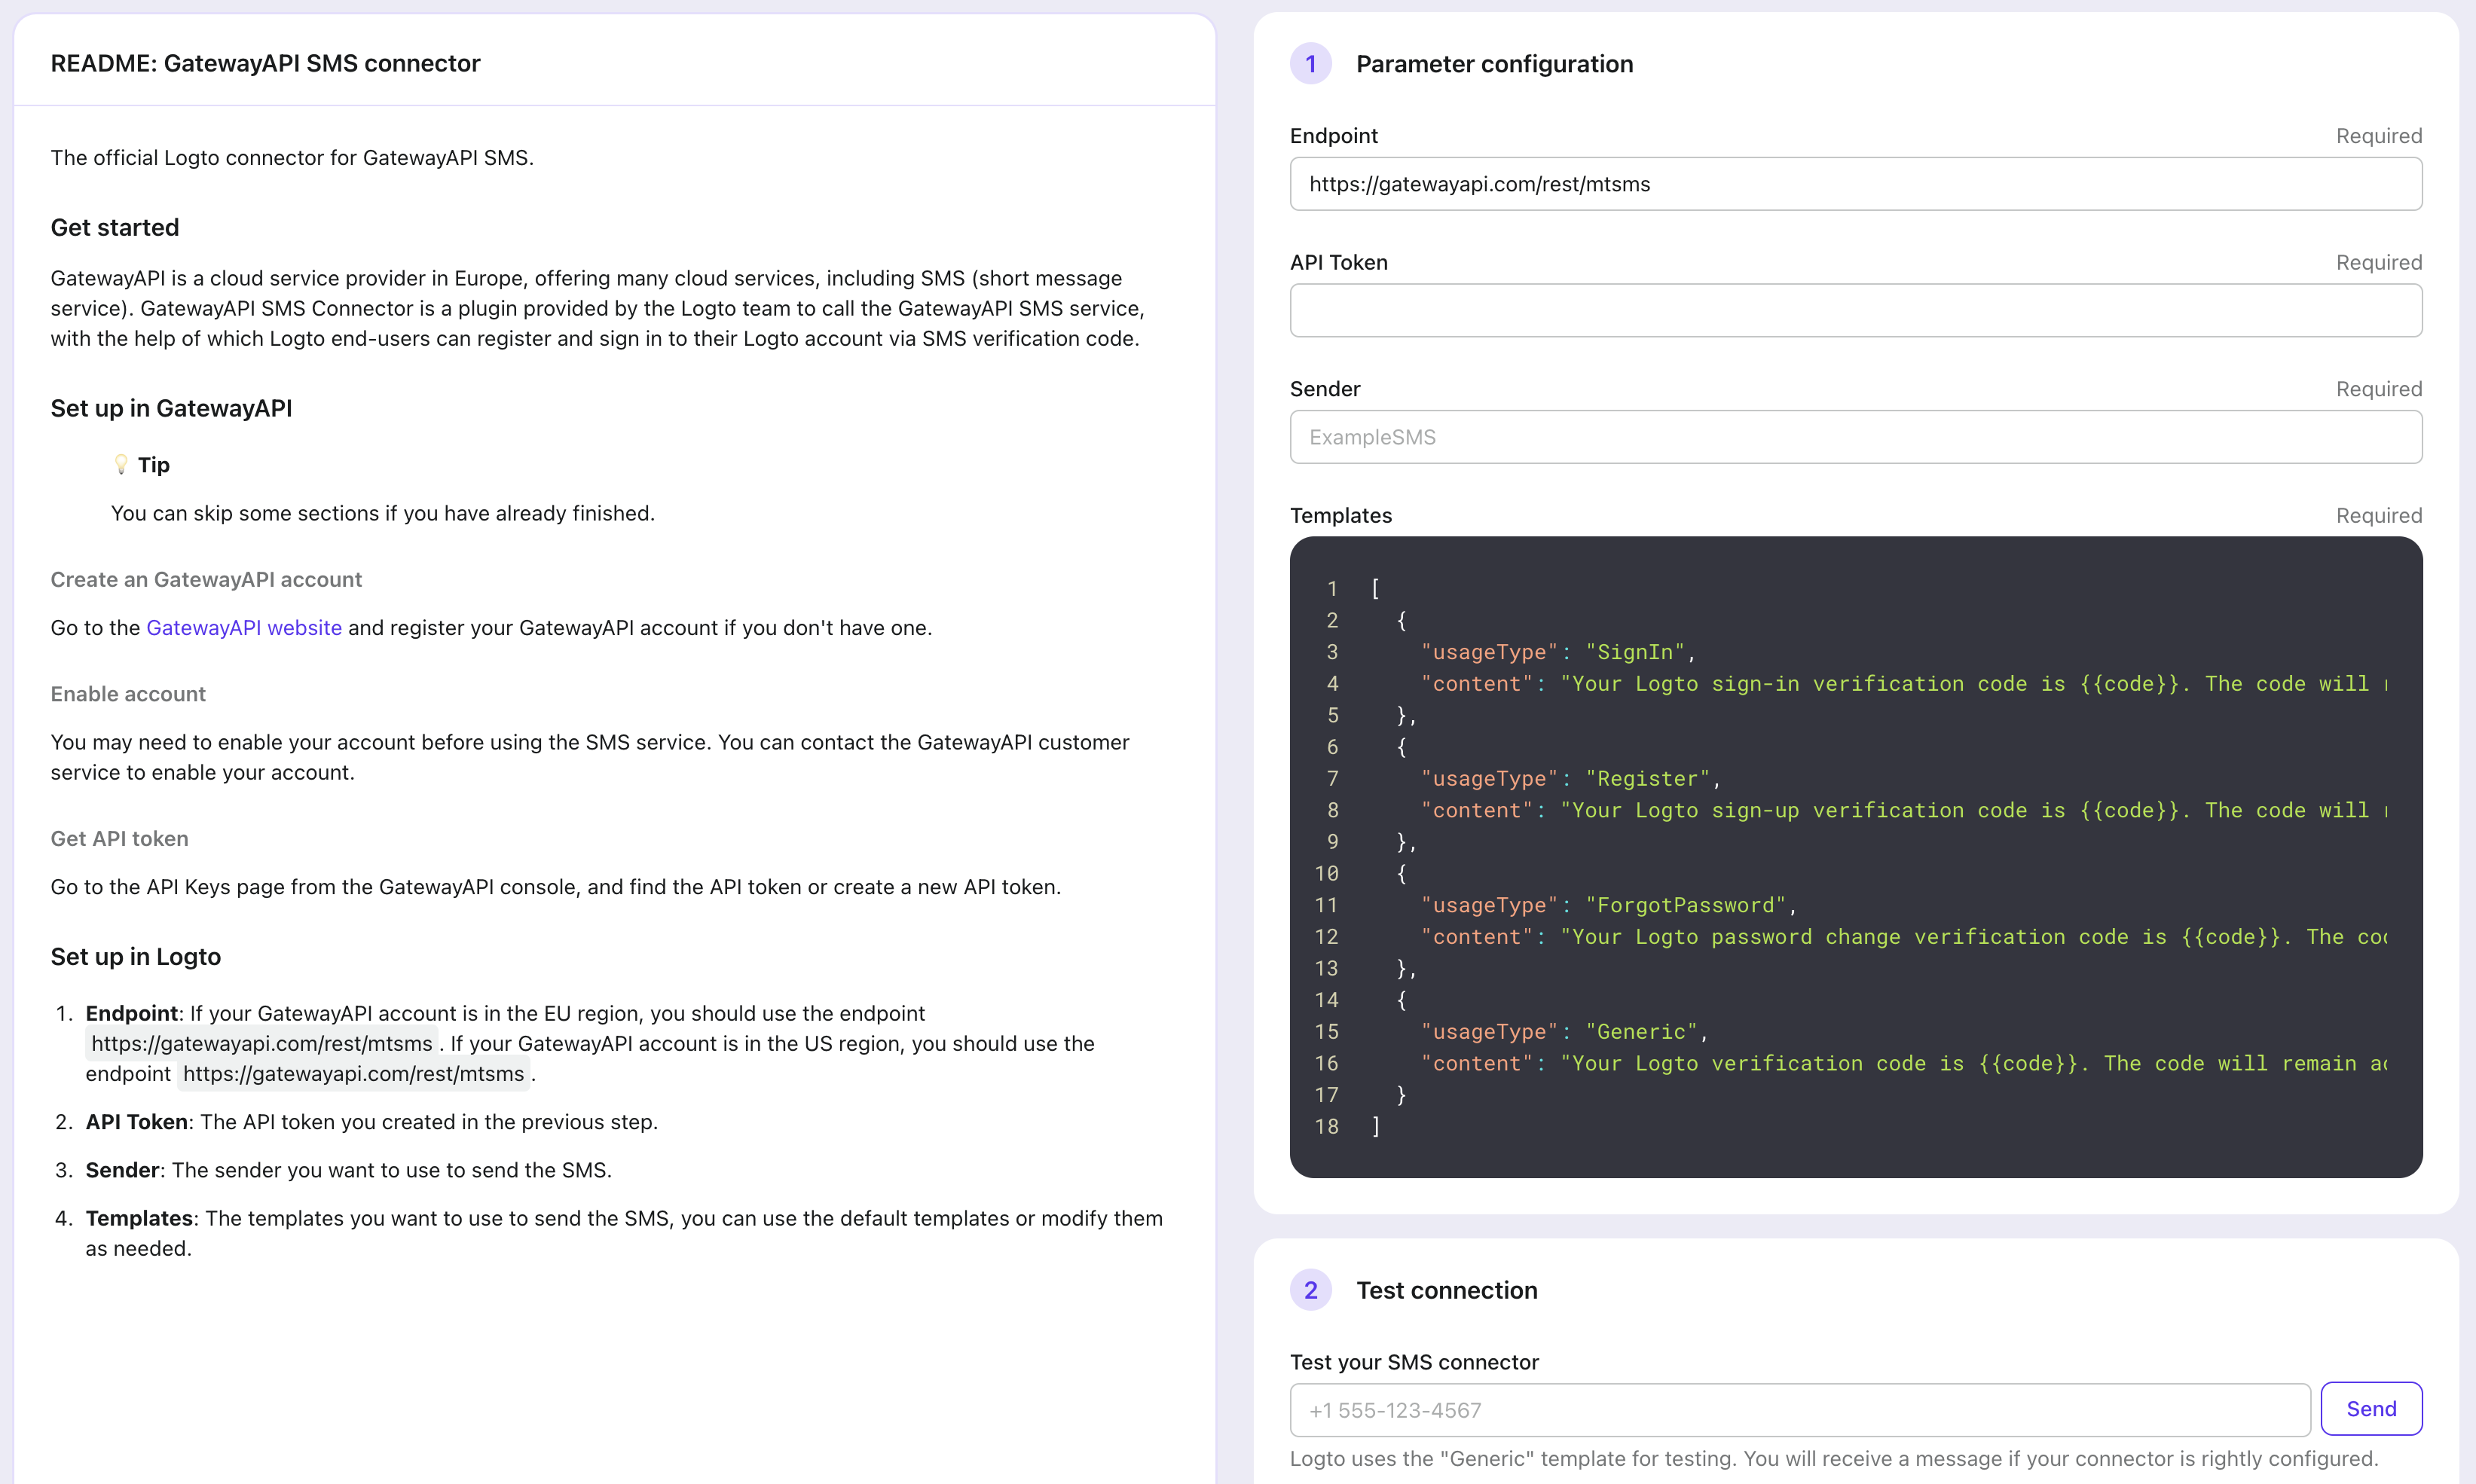Click the "Test connection" section title
This screenshot has height=1484, width=2476.
pyautogui.click(x=1446, y=1290)
